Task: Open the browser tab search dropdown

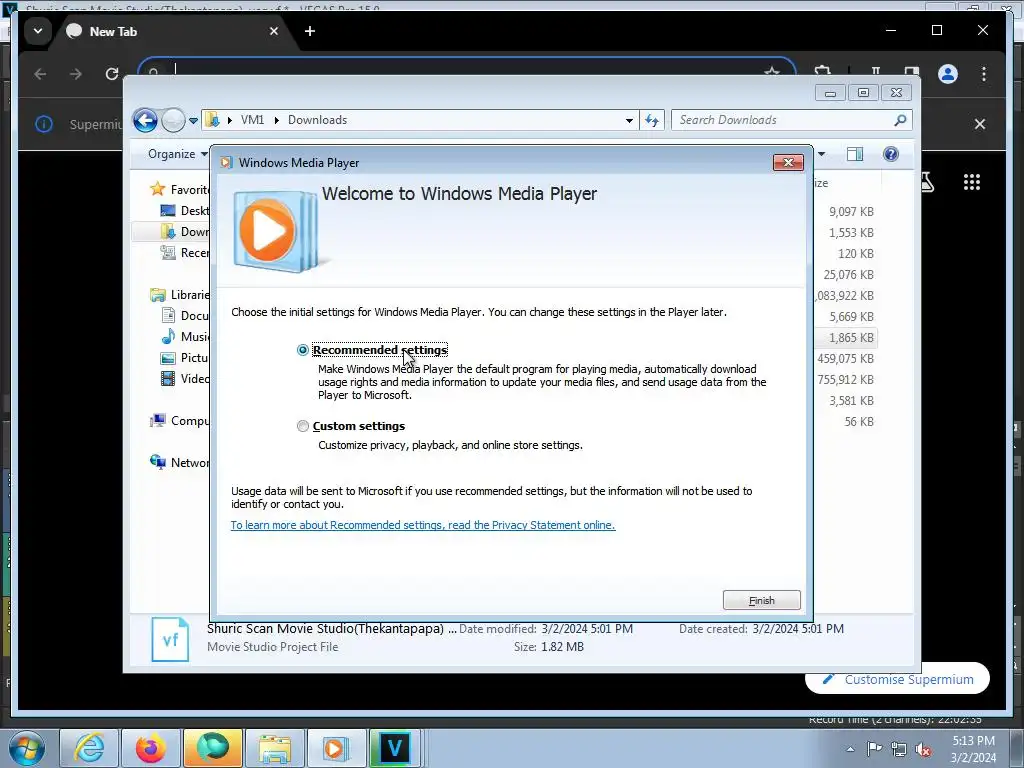Action: [38, 31]
